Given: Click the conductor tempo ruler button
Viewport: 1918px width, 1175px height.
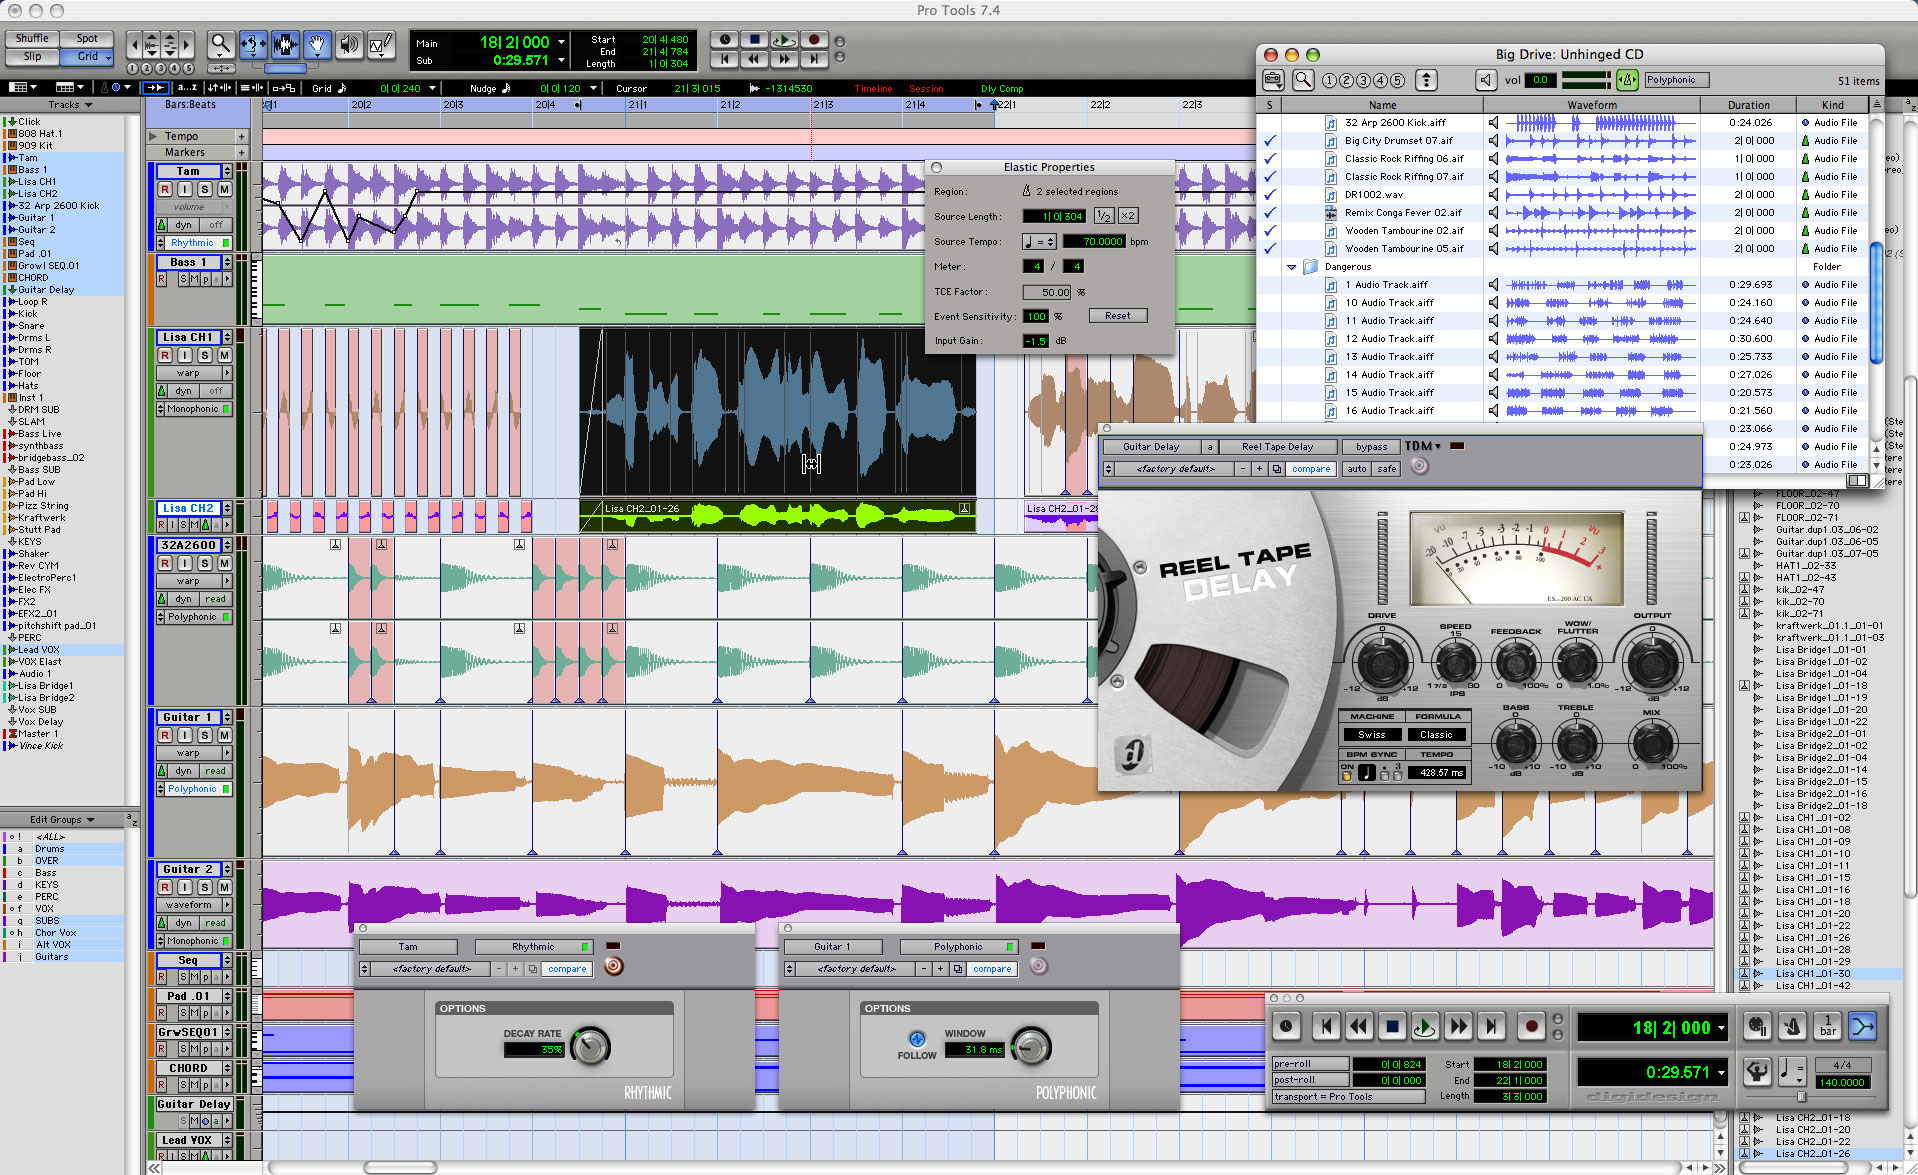Looking at the screenshot, I should pos(1757,1072).
